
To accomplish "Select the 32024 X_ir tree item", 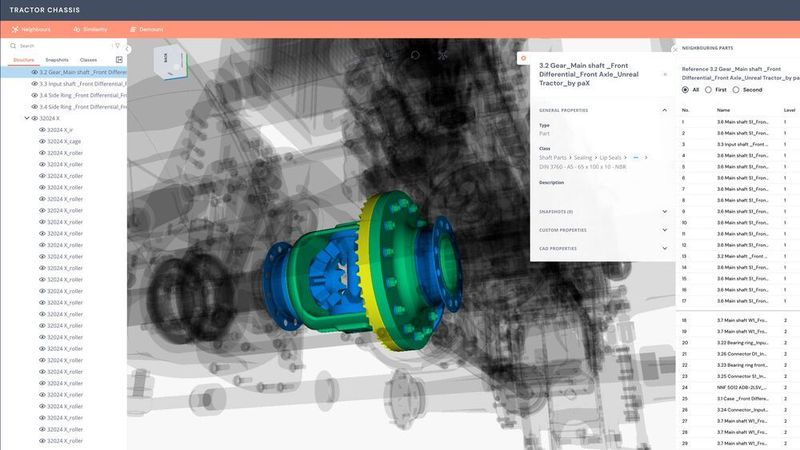I will coord(60,130).
